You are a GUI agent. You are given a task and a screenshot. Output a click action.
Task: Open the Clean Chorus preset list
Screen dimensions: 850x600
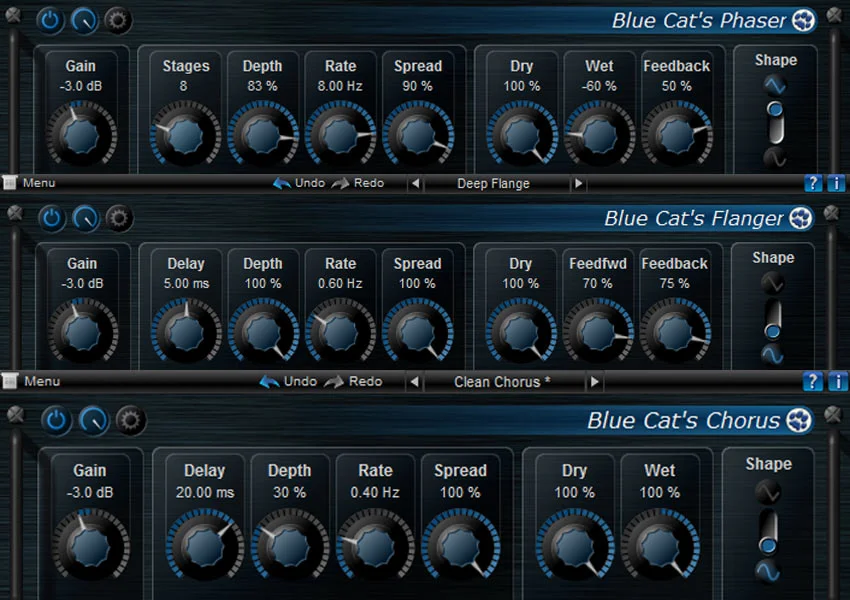pos(503,382)
